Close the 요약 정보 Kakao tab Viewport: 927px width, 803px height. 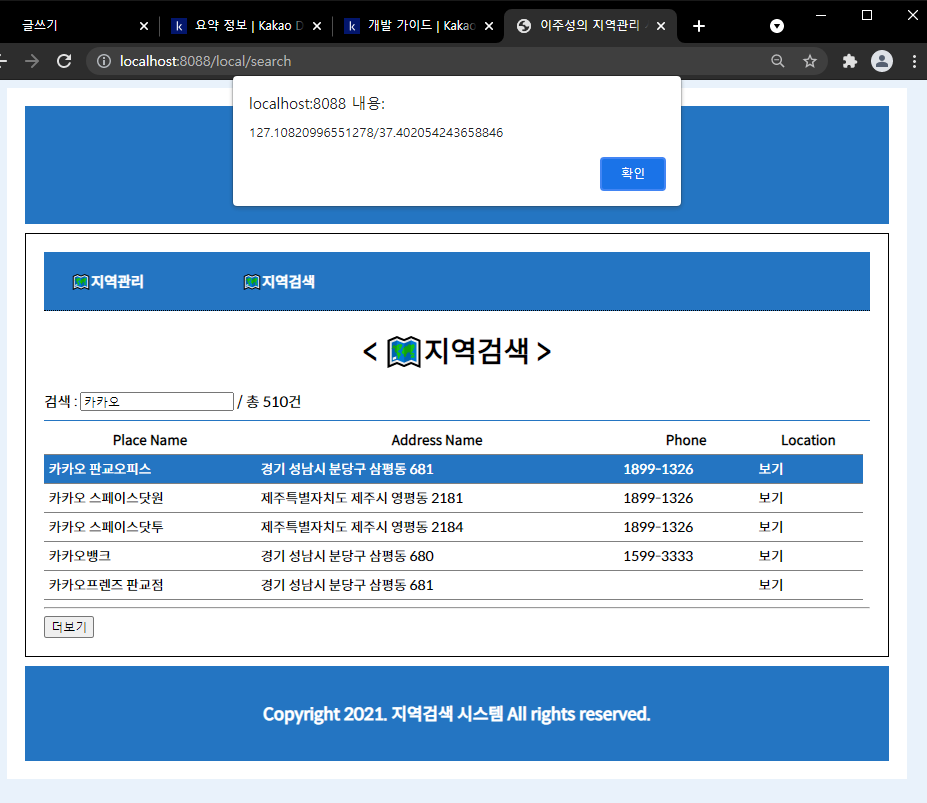pyautogui.click(x=317, y=26)
